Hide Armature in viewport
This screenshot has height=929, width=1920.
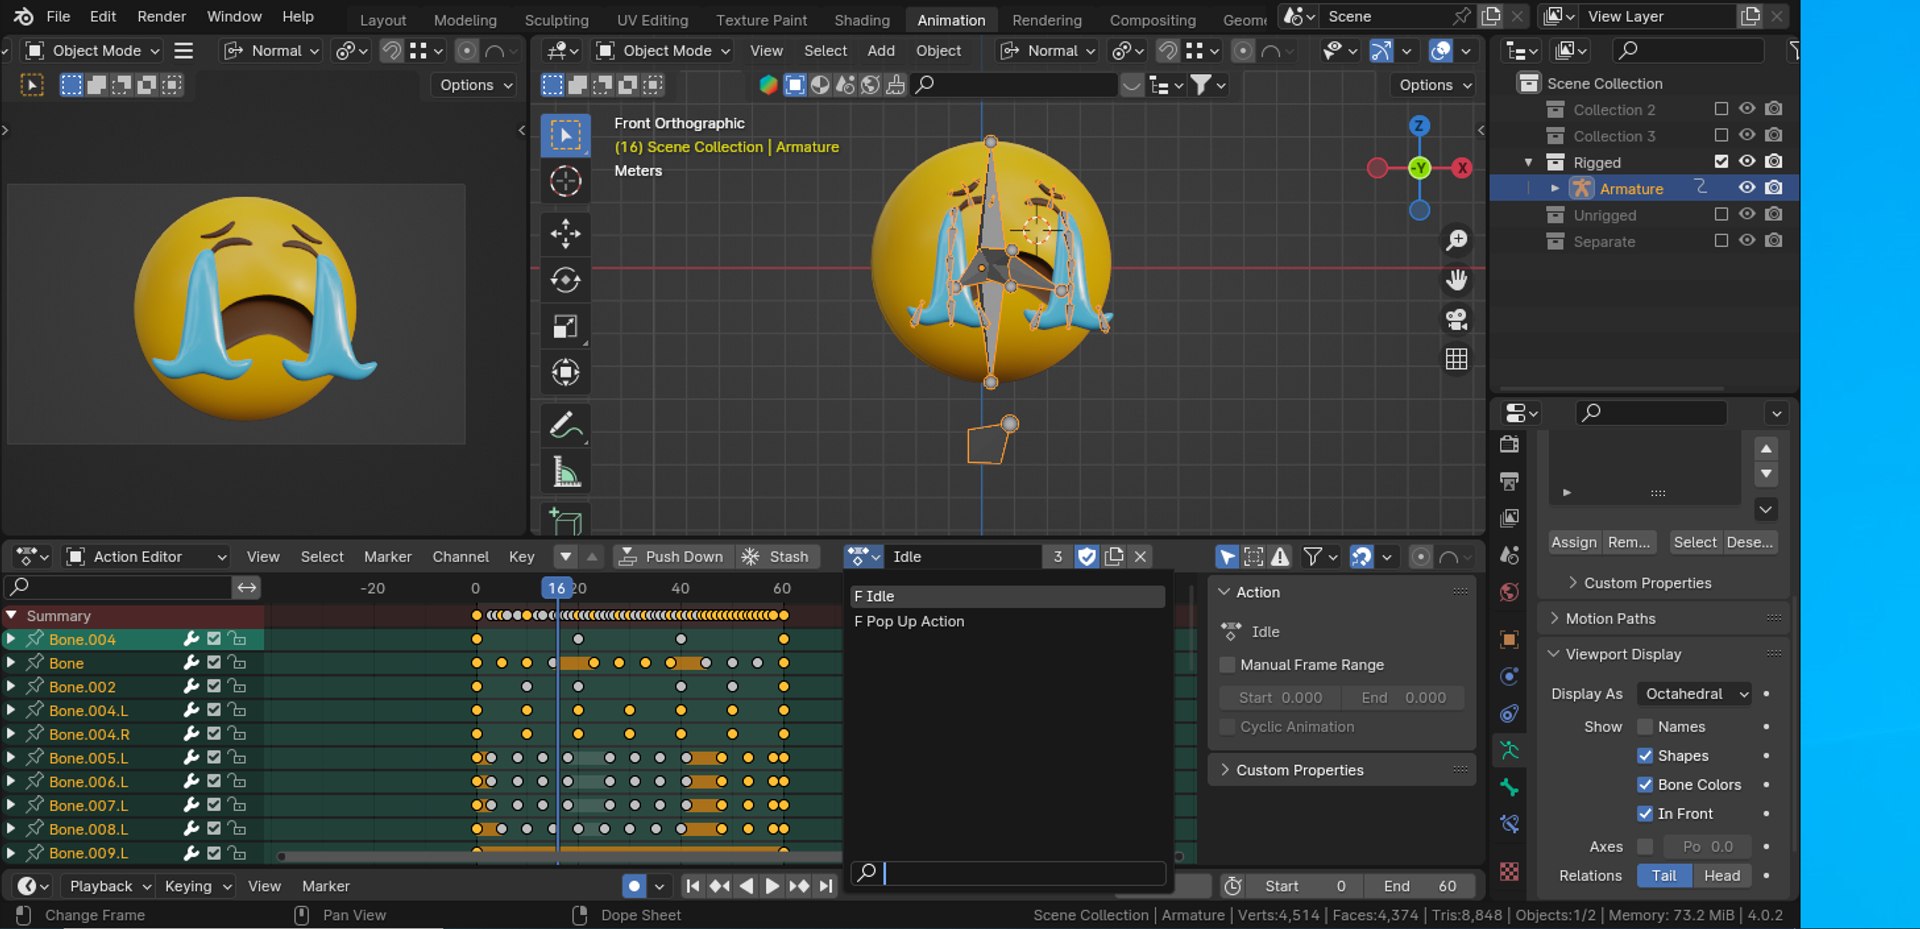coord(1747,188)
